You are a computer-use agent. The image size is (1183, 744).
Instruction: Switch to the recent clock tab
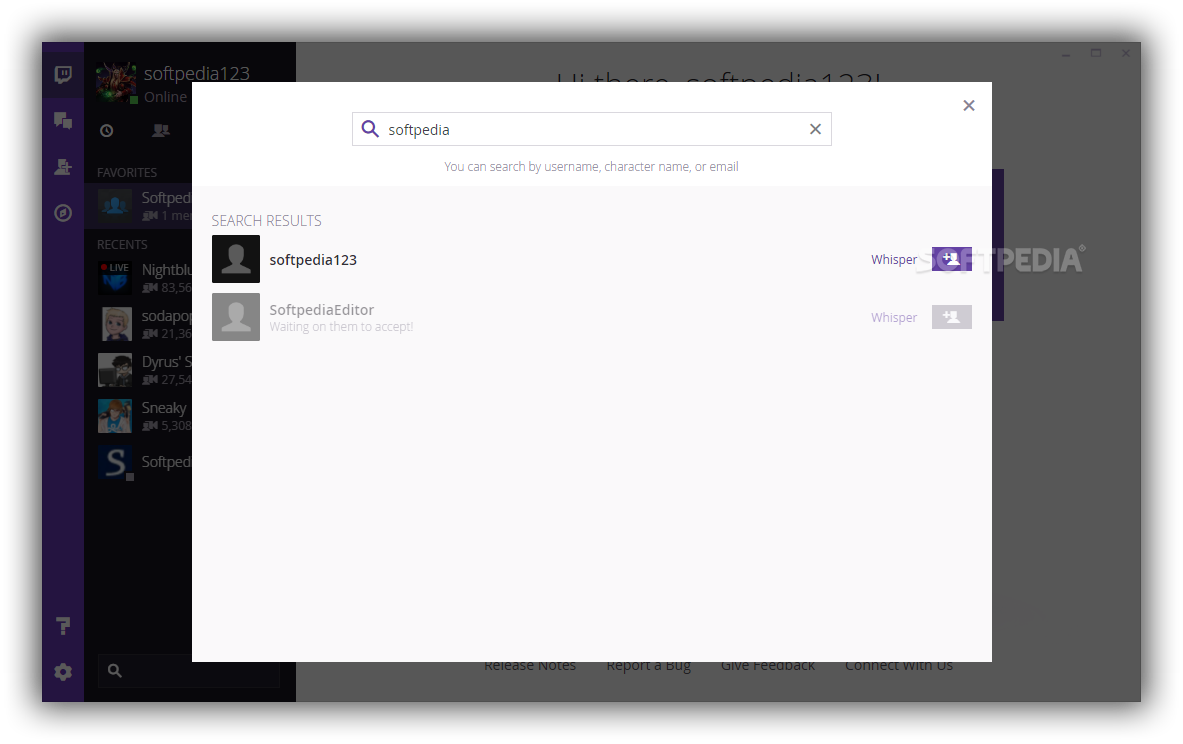(106, 131)
